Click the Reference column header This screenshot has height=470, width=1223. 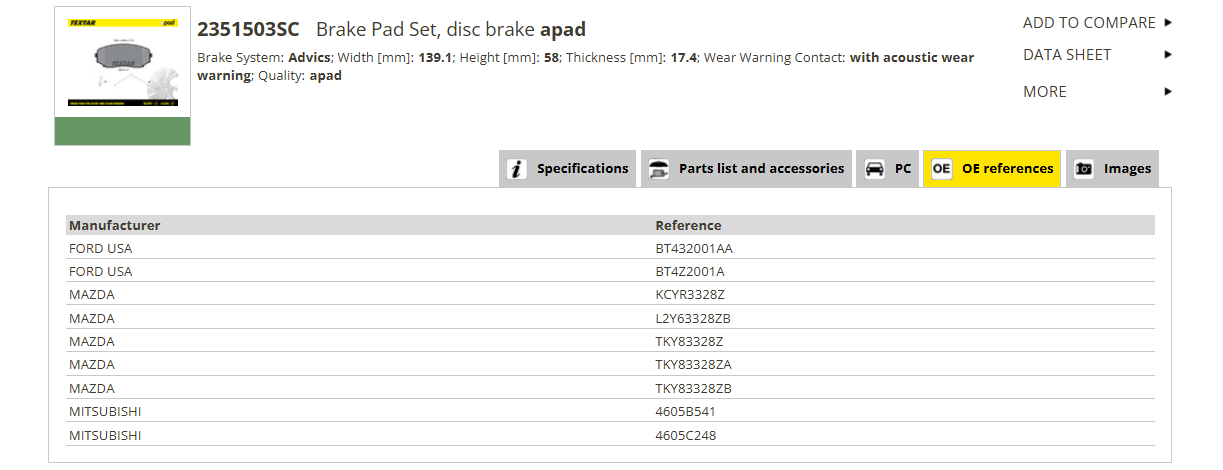688,225
